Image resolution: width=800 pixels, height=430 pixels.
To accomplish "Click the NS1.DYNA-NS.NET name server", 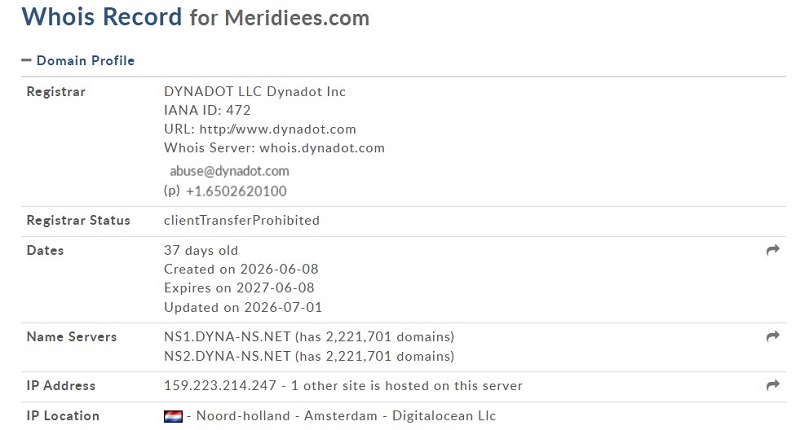I will point(227,337).
